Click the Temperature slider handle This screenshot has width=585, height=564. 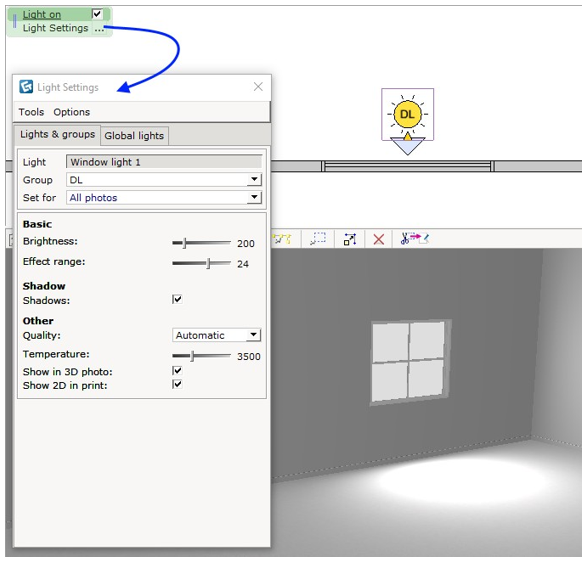(192, 356)
